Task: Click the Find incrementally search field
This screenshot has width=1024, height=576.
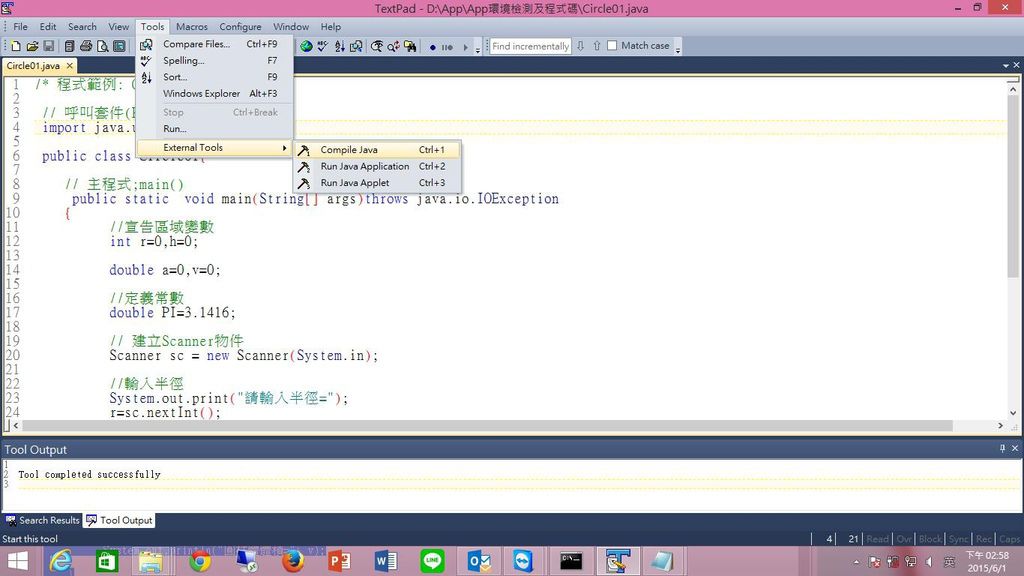Action: (530, 46)
